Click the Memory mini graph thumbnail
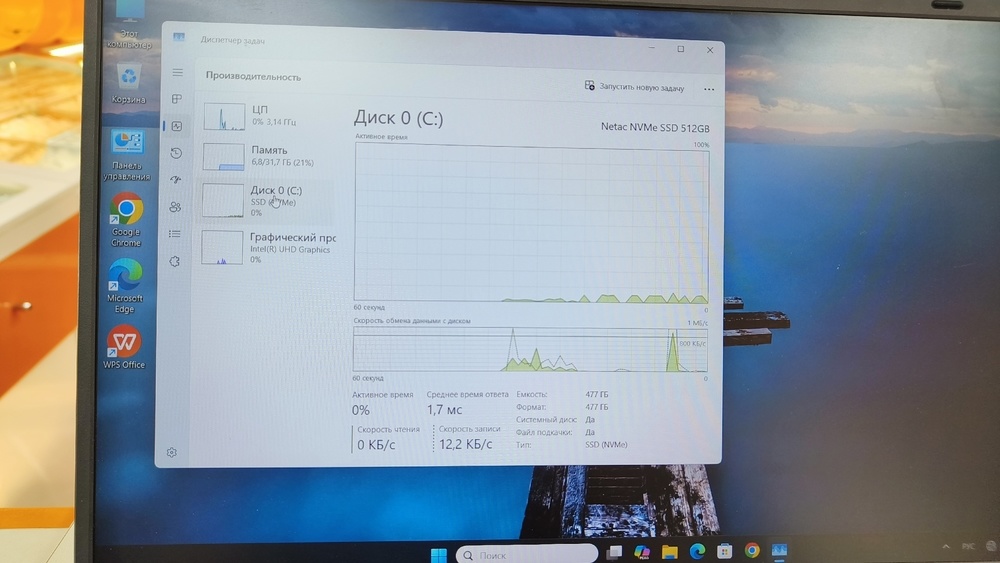The image size is (1000, 563). click(223, 157)
